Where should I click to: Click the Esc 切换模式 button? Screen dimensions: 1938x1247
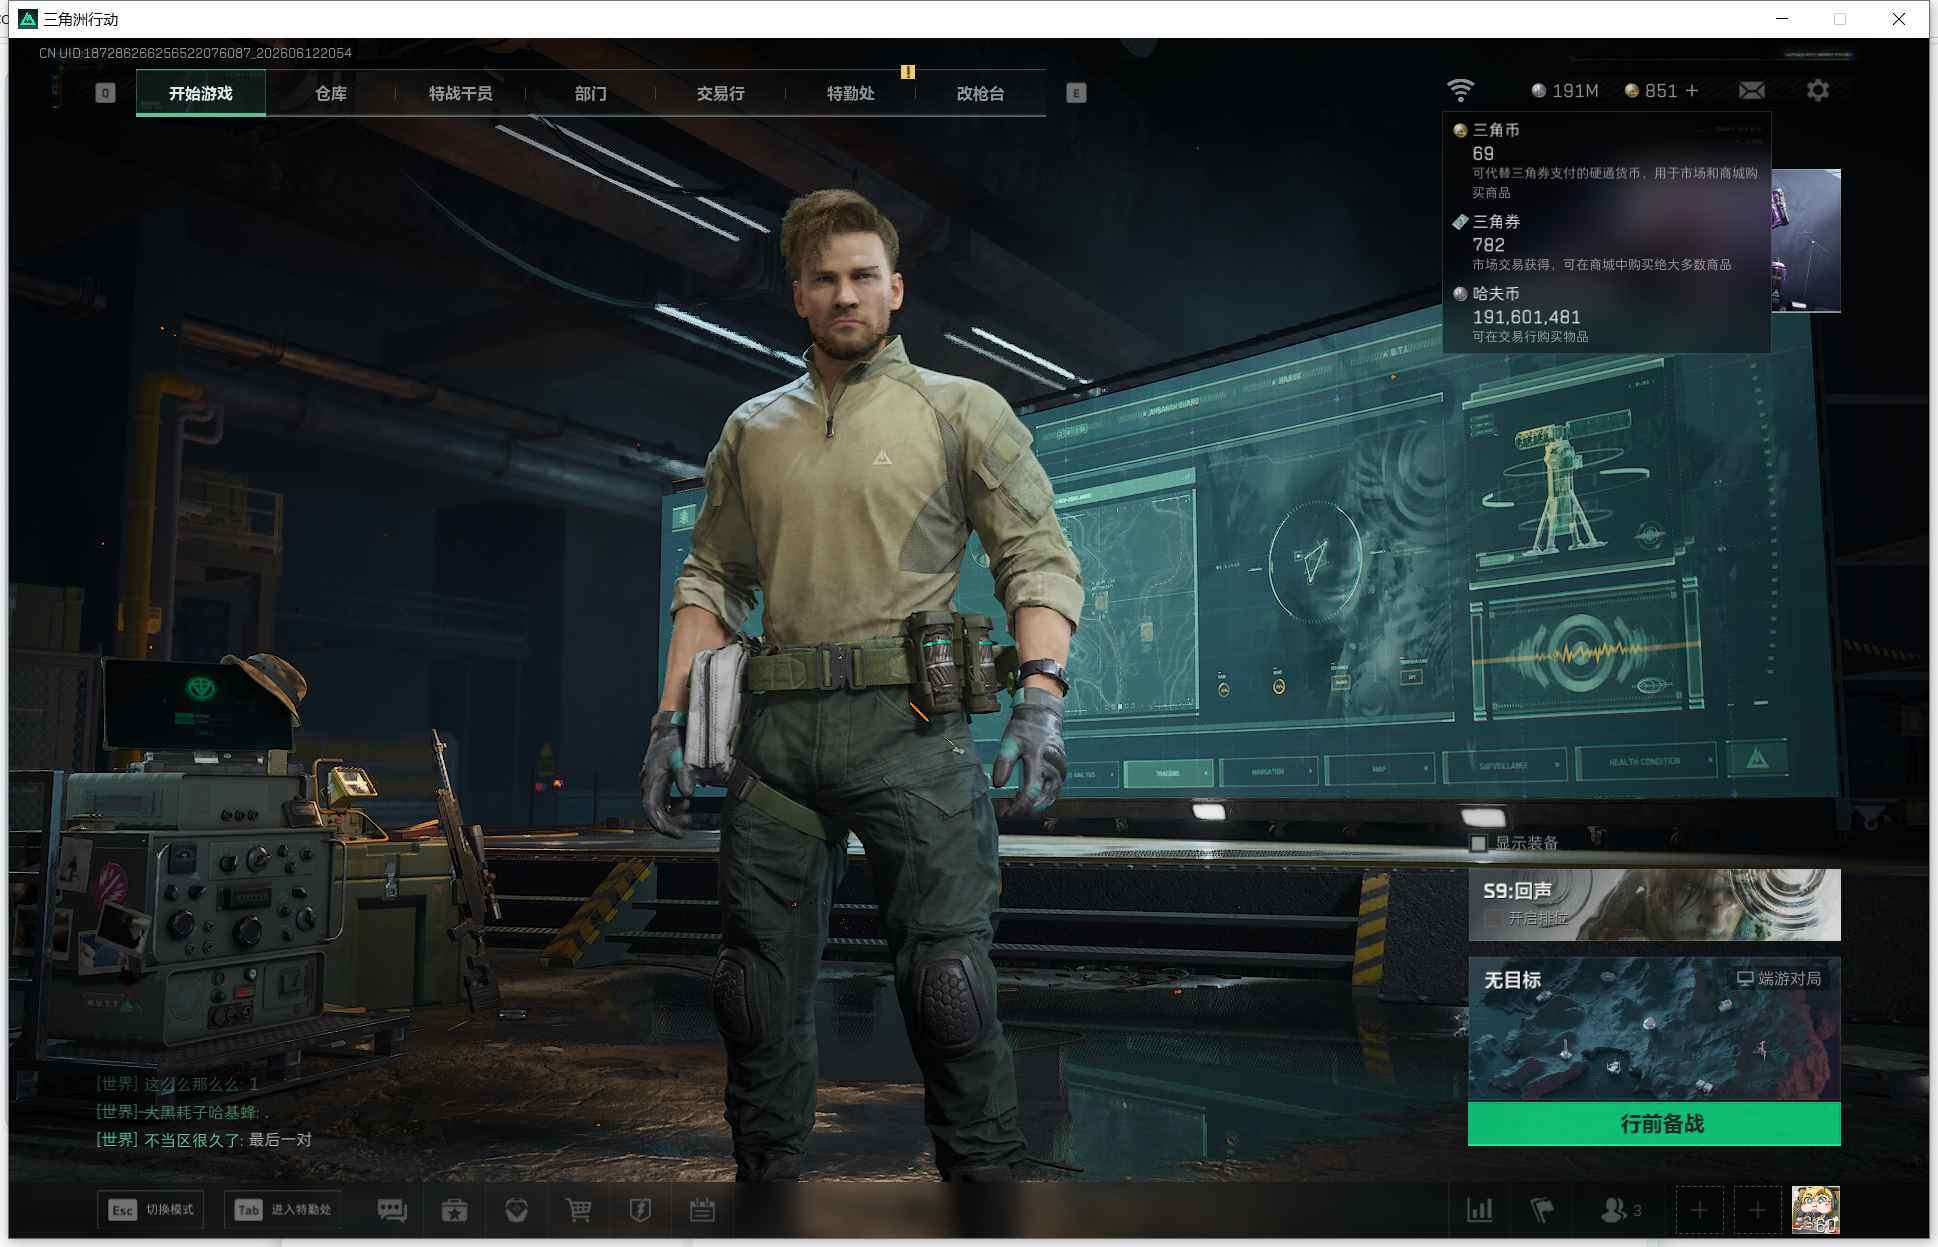click(151, 1210)
